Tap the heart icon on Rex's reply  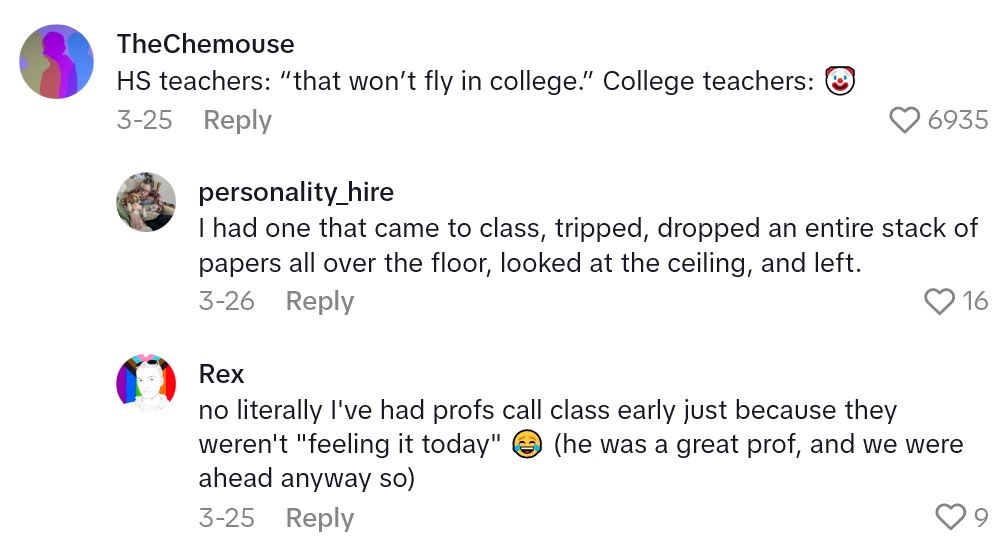point(949,517)
